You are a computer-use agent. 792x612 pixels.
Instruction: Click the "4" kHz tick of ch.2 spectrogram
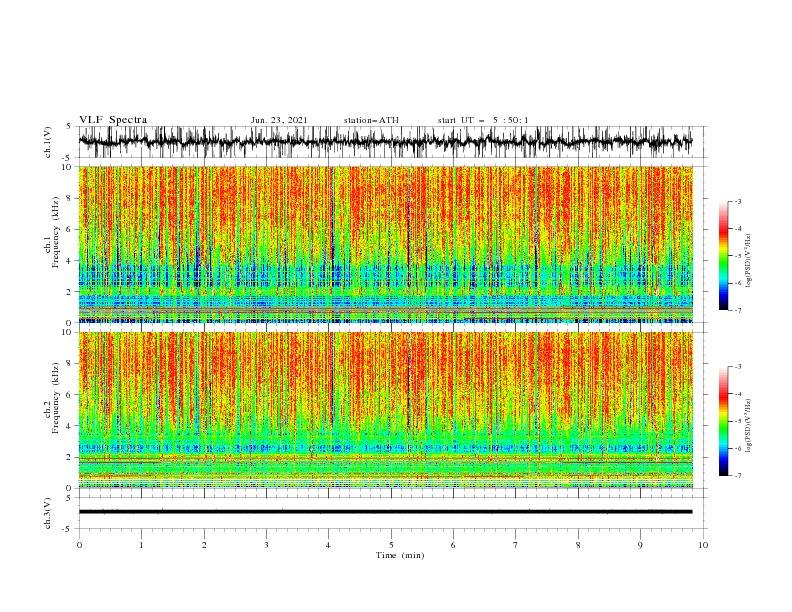click(x=70, y=426)
